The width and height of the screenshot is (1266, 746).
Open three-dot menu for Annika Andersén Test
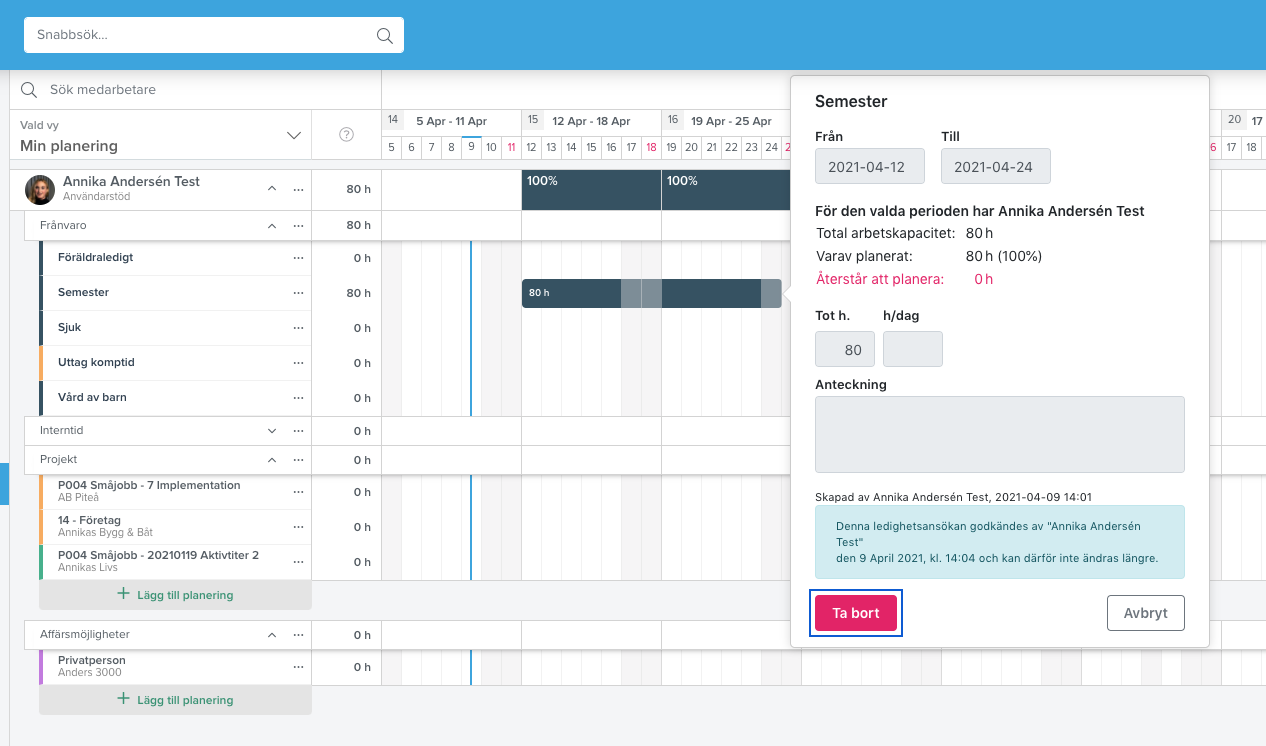[x=298, y=189]
